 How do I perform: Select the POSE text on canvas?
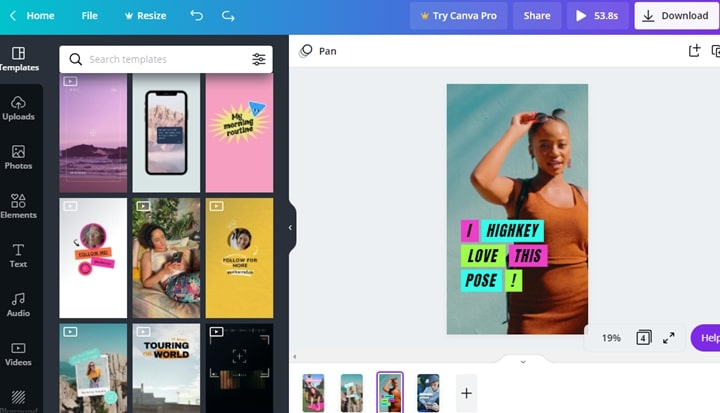pyautogui.click(x=481, y=280)
